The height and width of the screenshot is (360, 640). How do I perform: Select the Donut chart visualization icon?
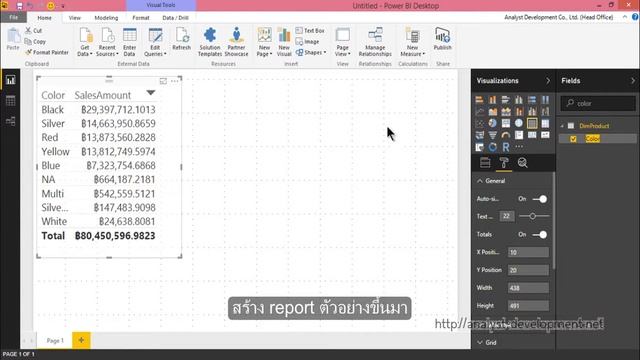coord(493,147)
